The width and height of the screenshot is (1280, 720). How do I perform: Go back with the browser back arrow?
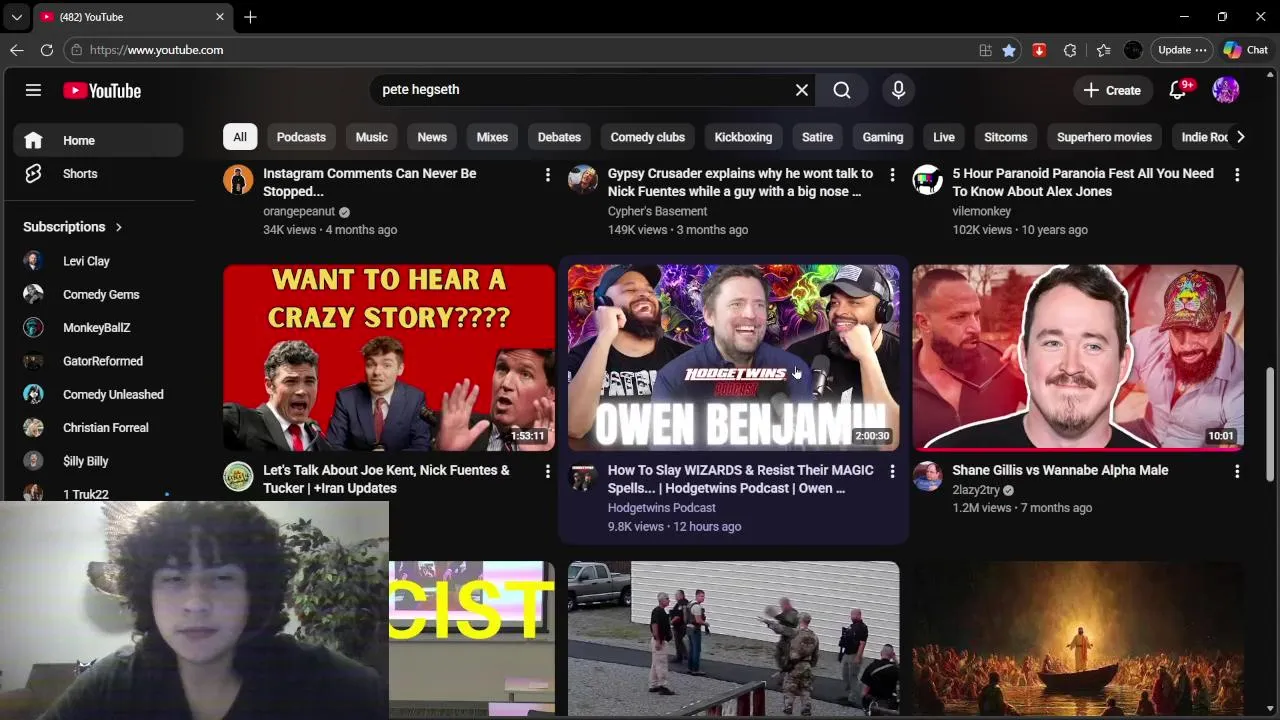pyautogui.click(x=17, y=50)
